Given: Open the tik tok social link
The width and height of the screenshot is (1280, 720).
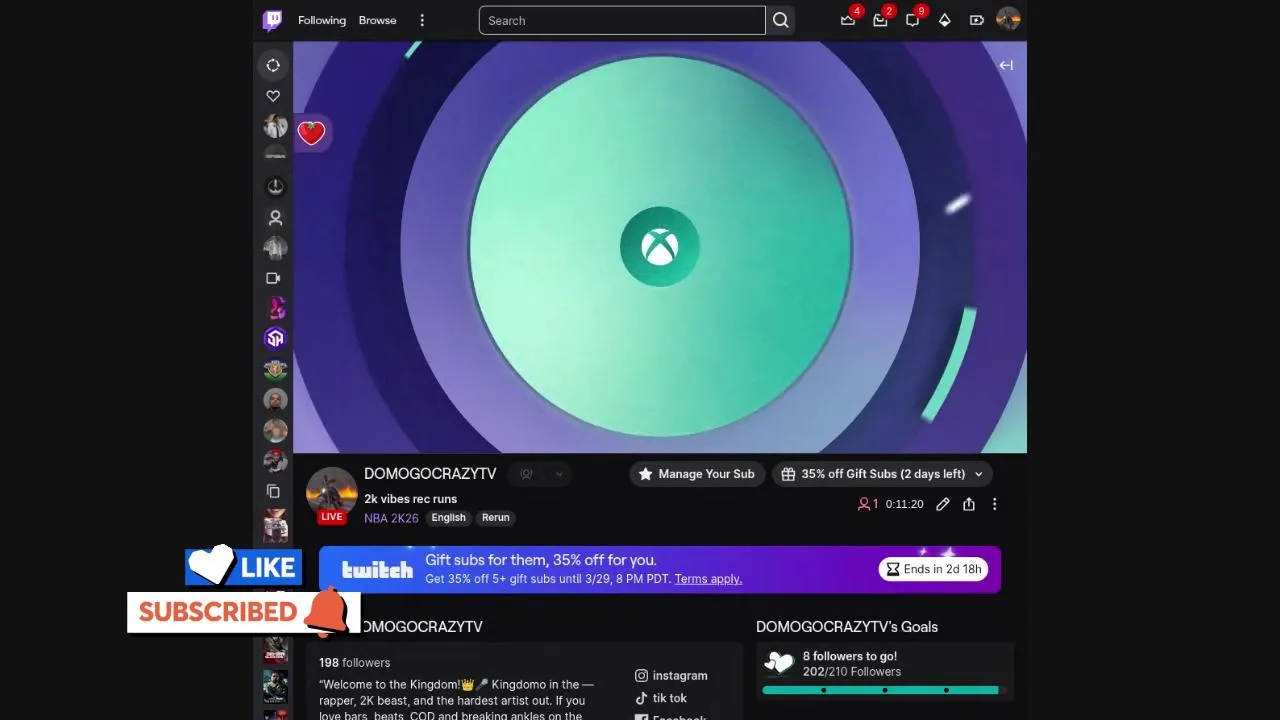Looking at the screenshot, I should pos(661,698).
